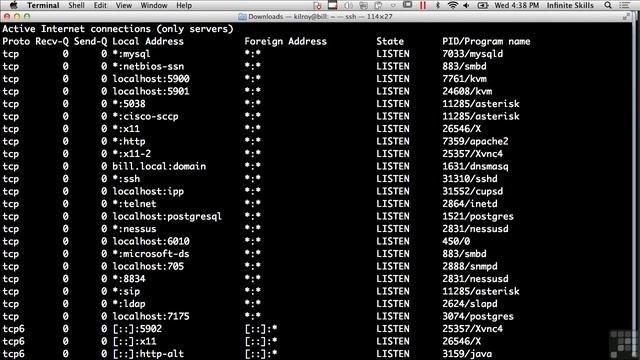This screenshot has width=640, height=360.
Task: Click the '450/0' program entry
Action: (456, 241)
